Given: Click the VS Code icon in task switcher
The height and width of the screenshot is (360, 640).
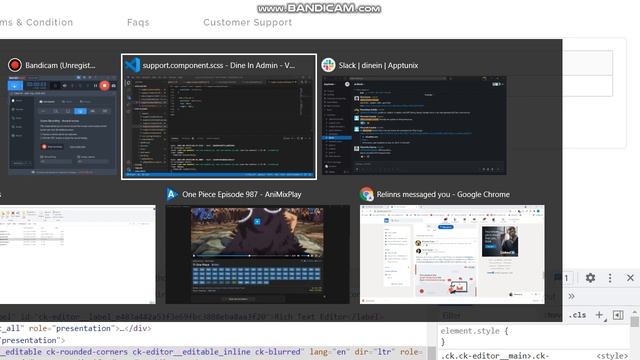Looking at the screenshot, I should pyautogui.click(x=133, y=65).
